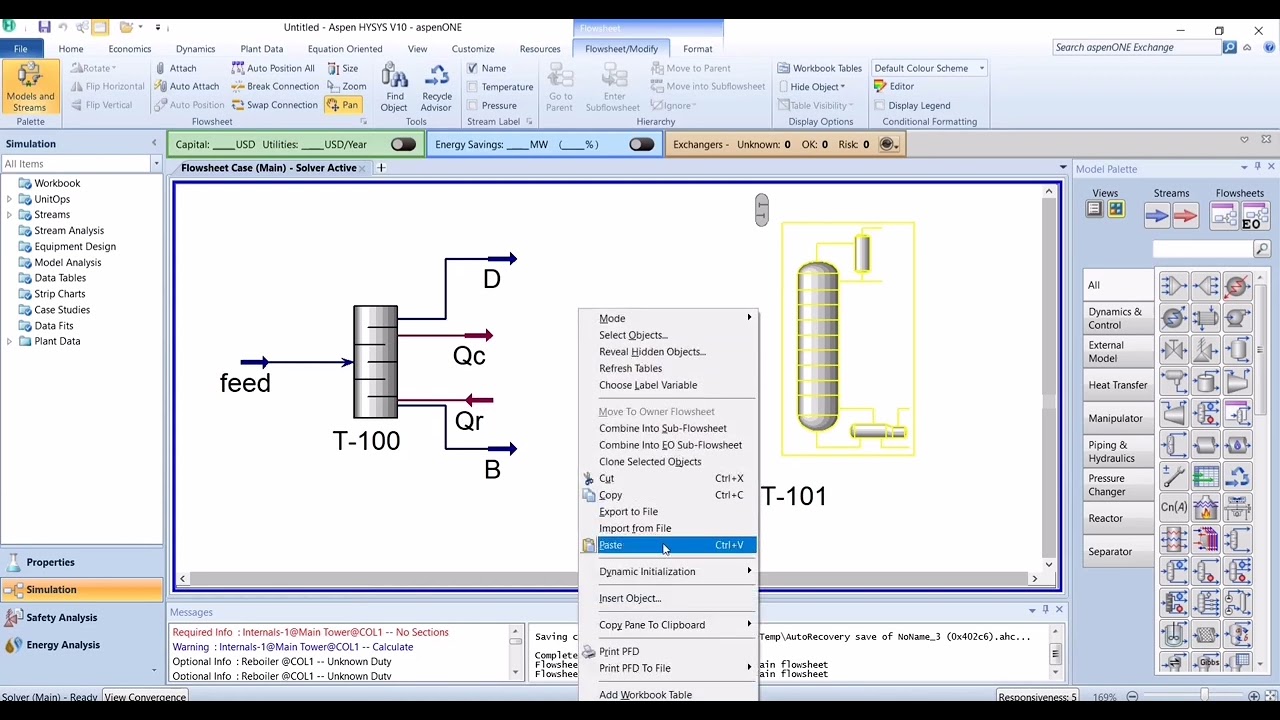Switch palette to icon grid view
Viewport: 1280px width, 720px height.
point(1116,209)
